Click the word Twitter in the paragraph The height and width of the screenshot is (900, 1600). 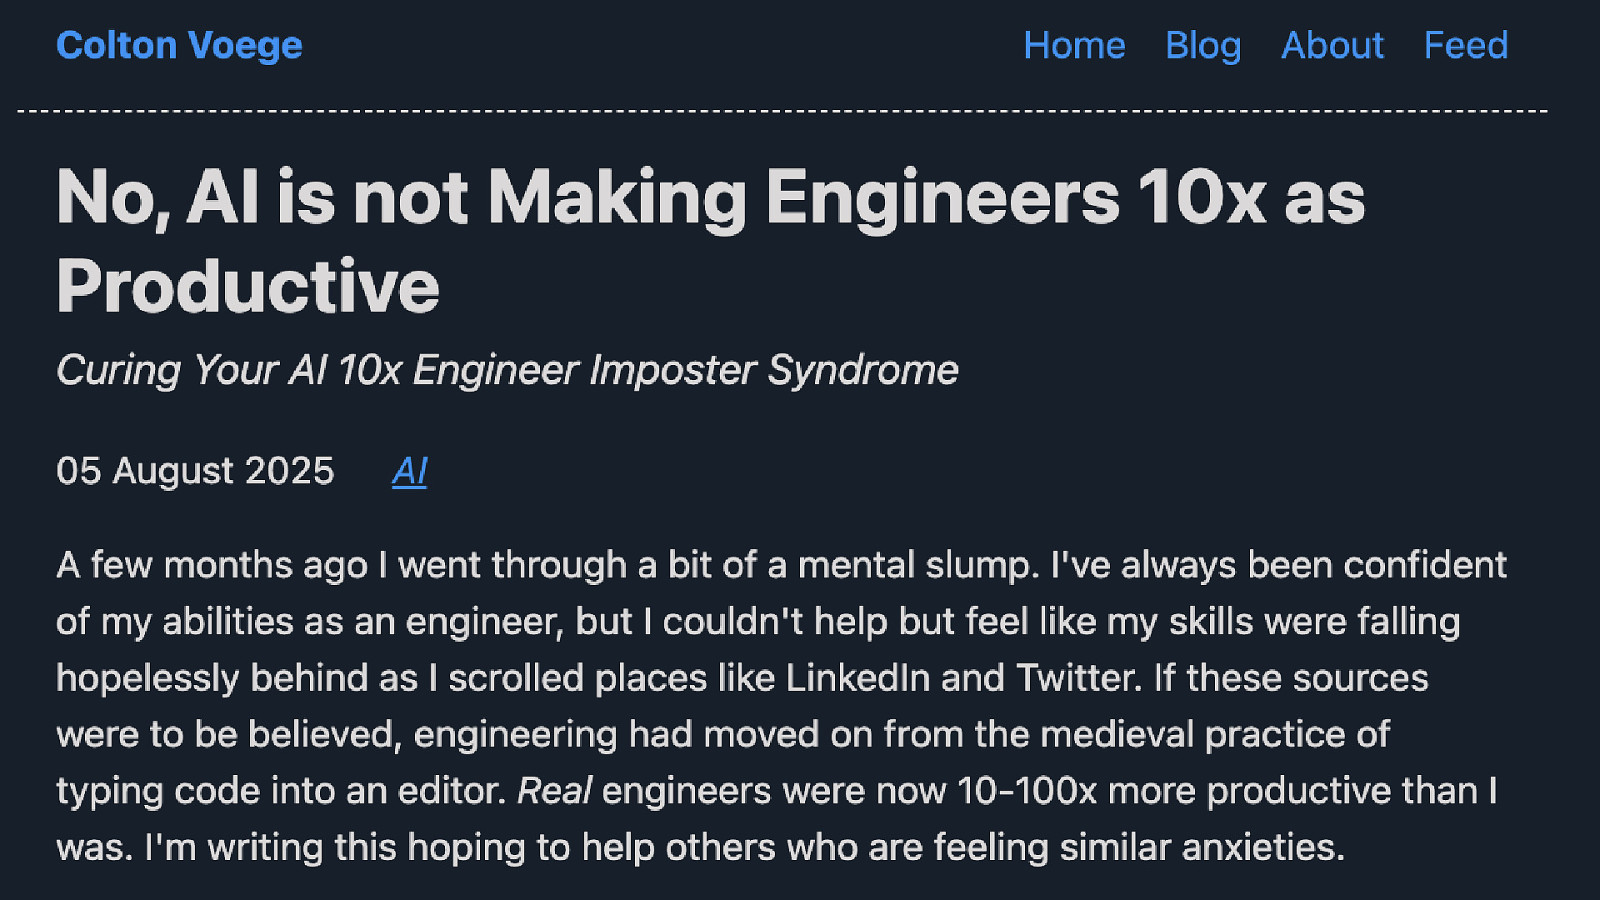[x=1077, y=678]
